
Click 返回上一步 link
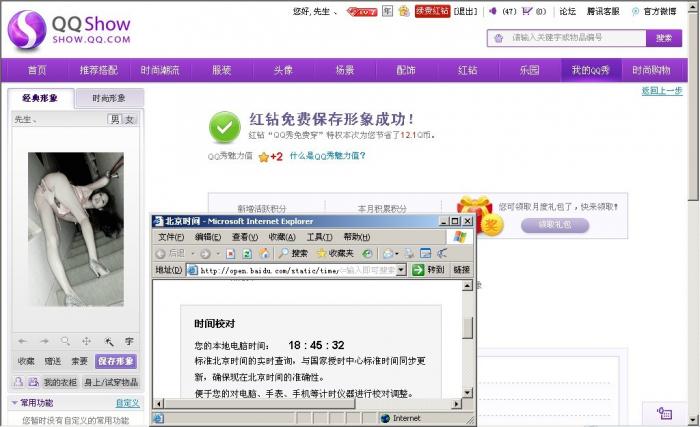tap(662, 91)
